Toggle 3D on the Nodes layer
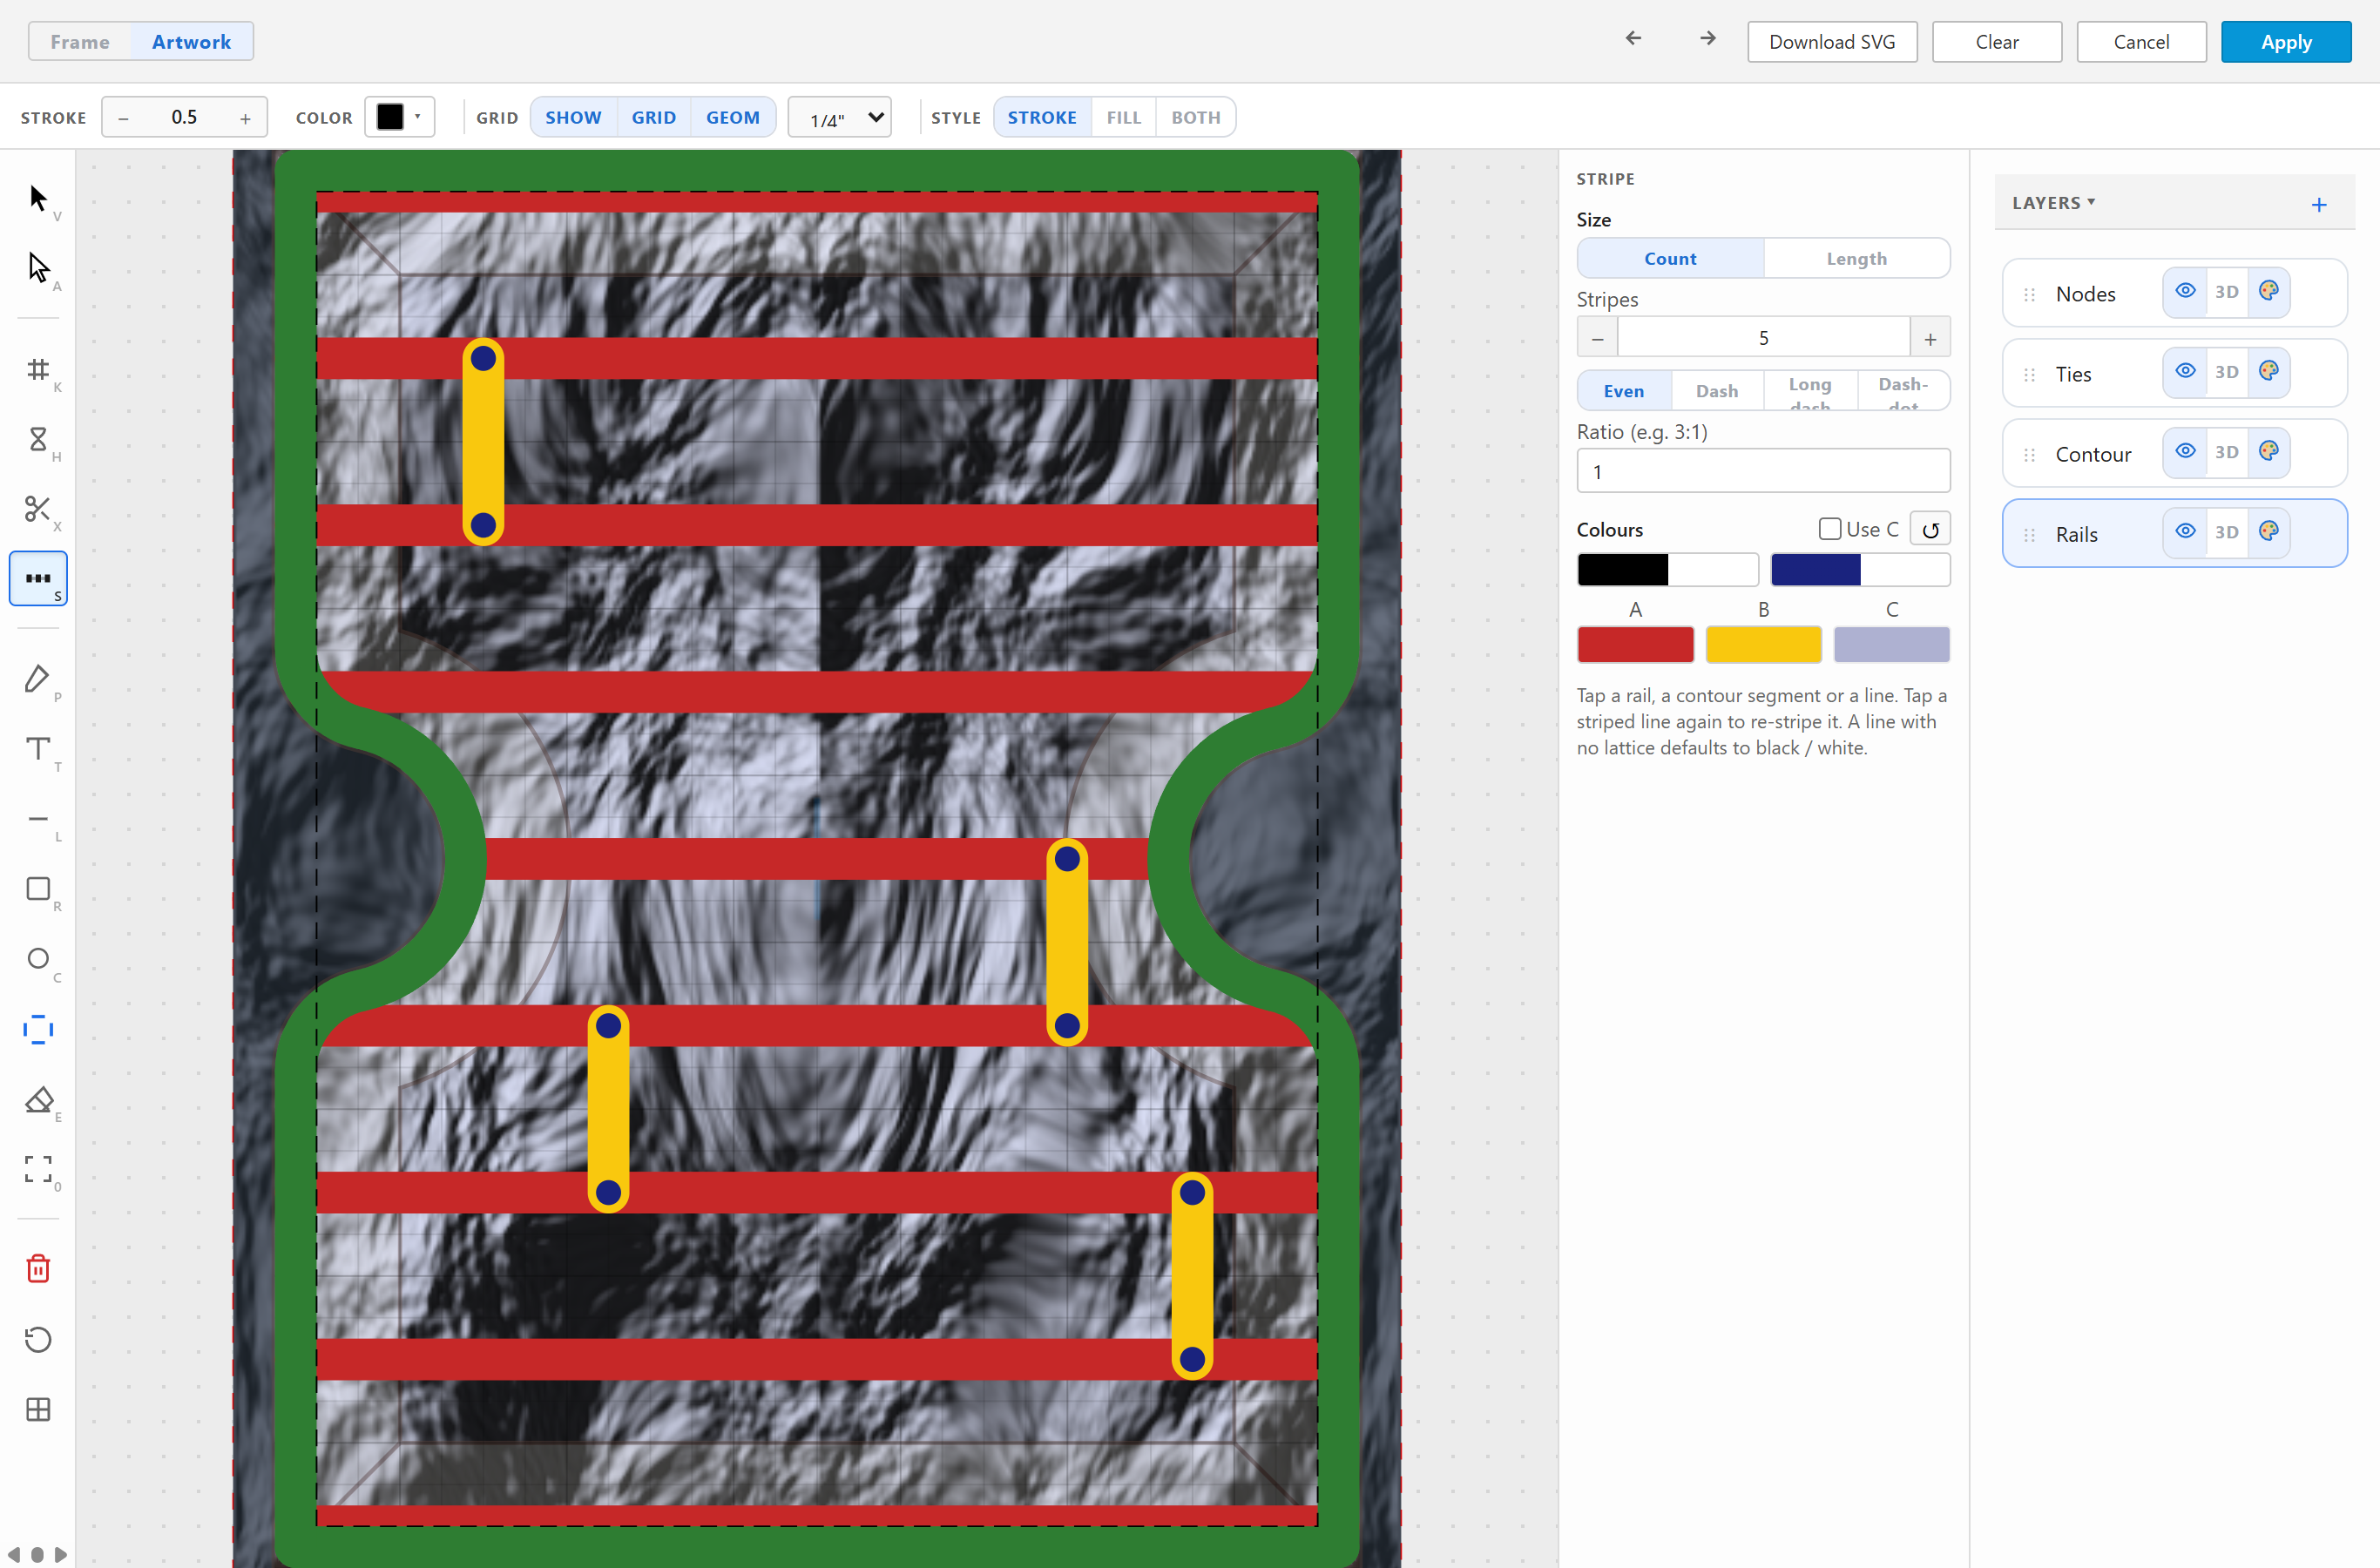 pos(2226,291)
